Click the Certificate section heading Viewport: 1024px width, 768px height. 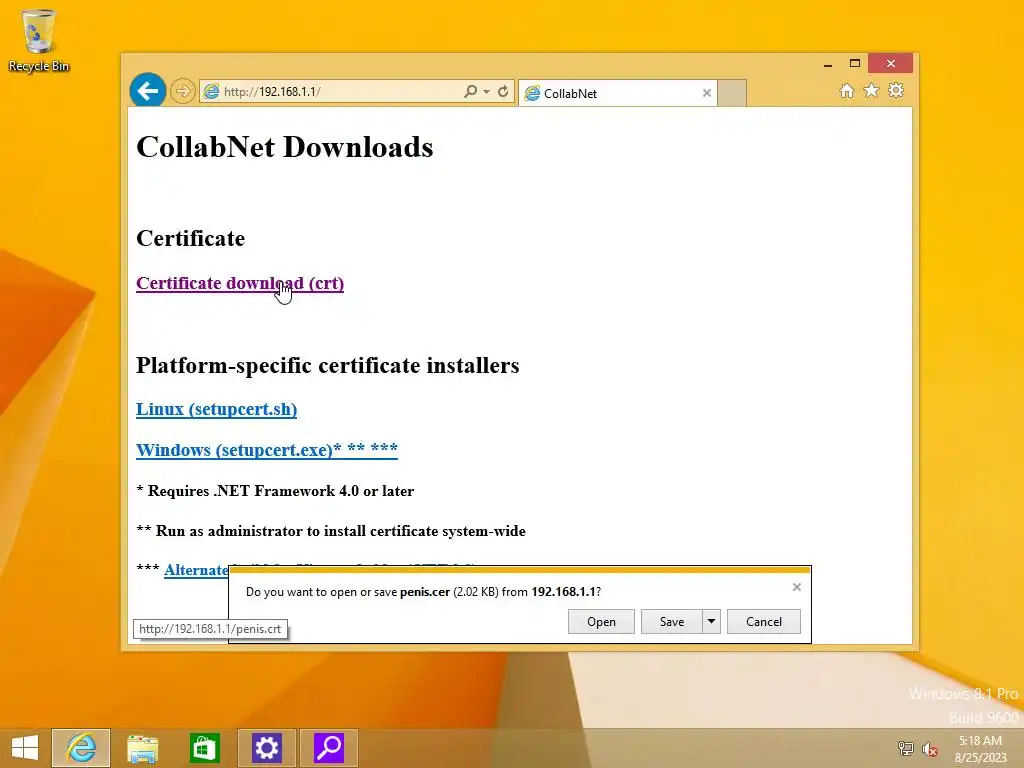point(191,238)
